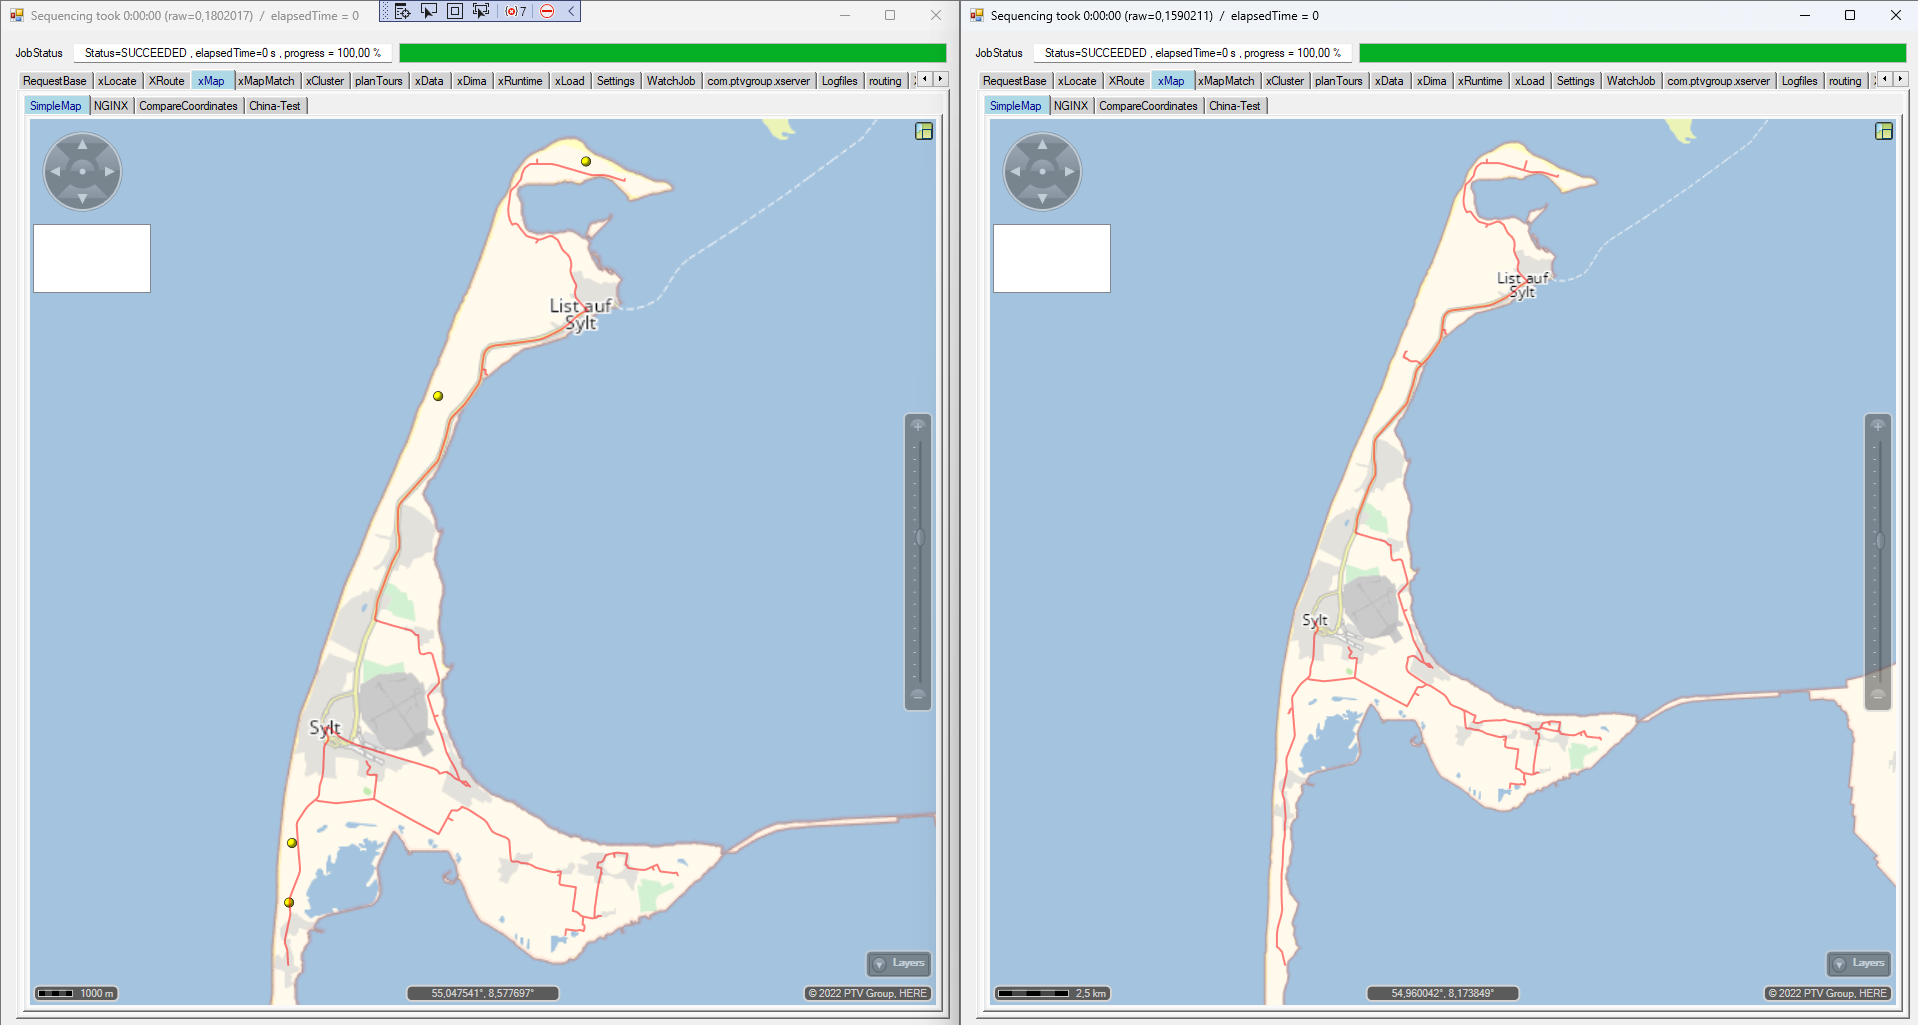1918x1025 pixels.
Task: Zoom in with plus icon on left map
Action: [x=918, y=426]
